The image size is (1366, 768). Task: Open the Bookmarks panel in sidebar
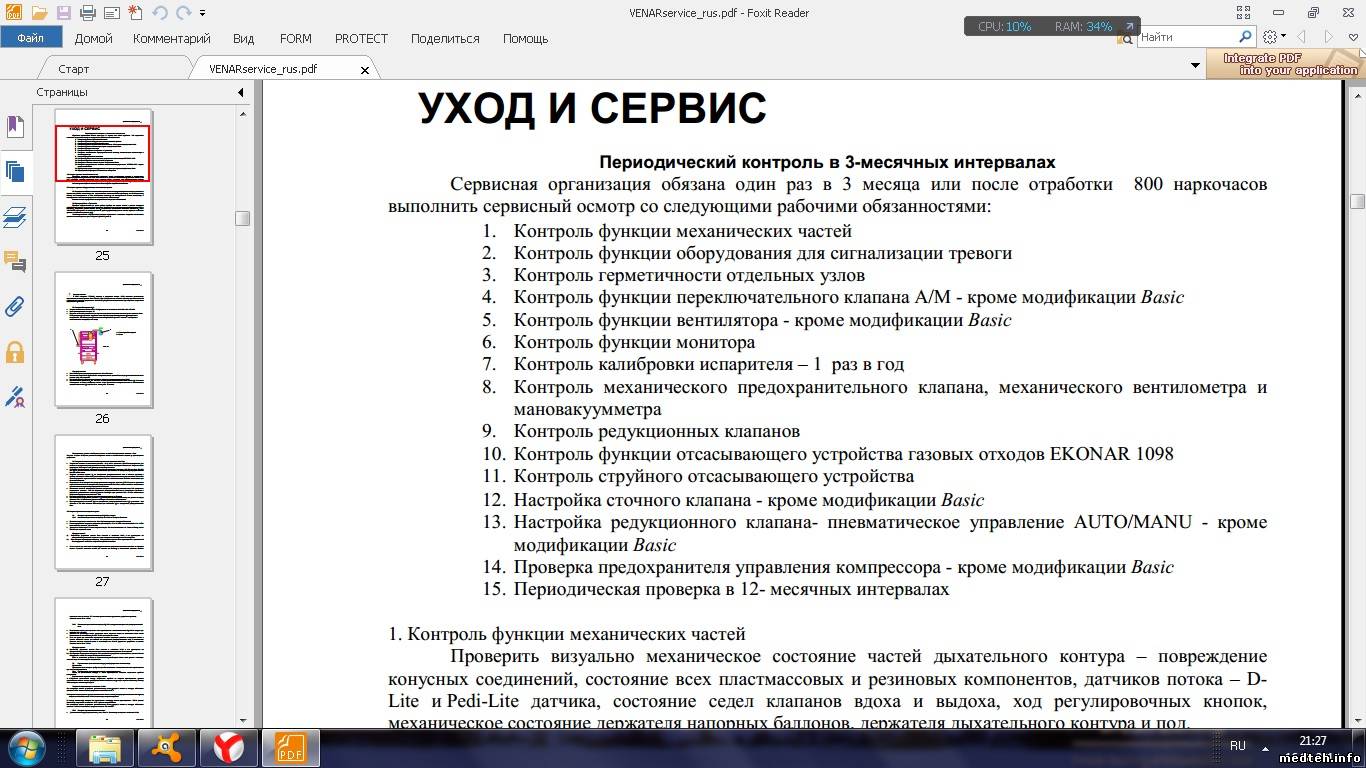pos(15,127)
